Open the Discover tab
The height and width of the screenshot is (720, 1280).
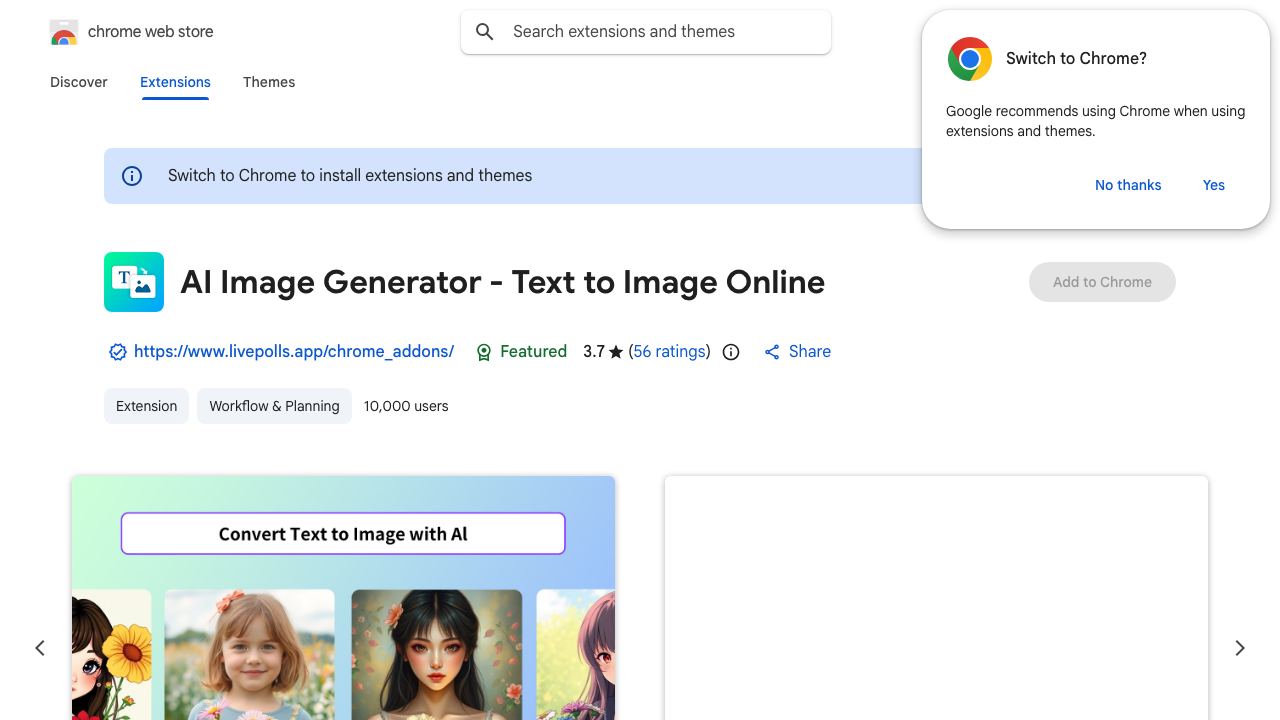click(79, 82)
